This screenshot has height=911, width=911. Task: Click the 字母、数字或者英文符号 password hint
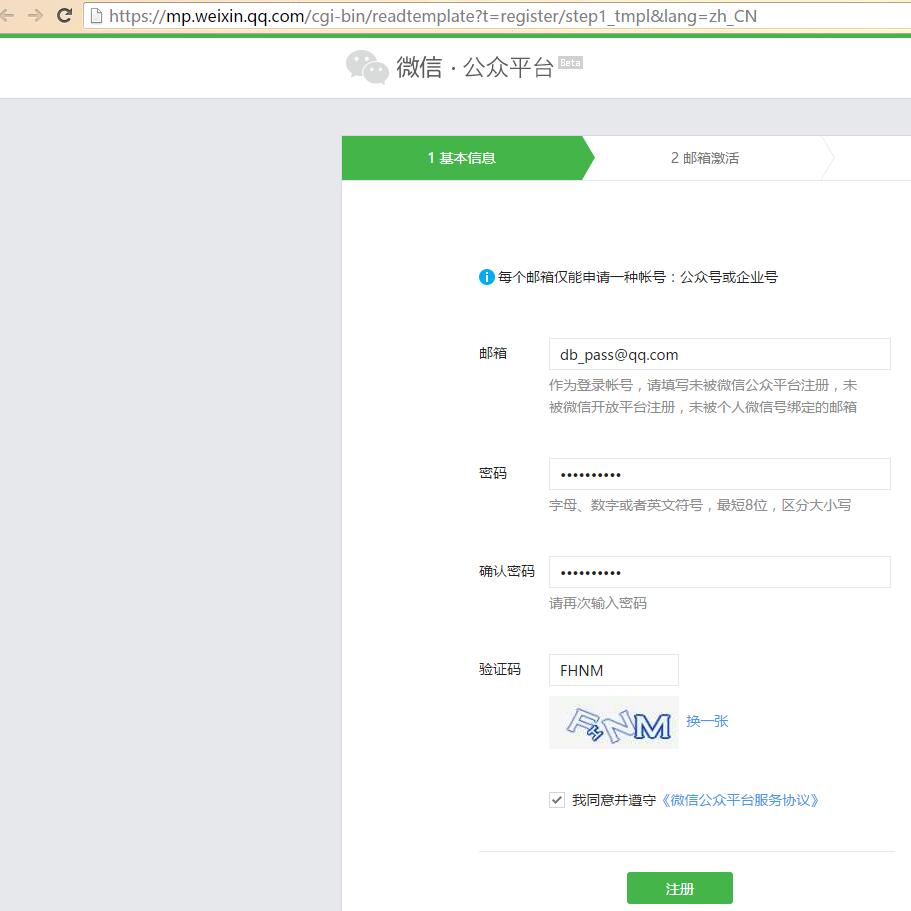[x=700, y=505]
